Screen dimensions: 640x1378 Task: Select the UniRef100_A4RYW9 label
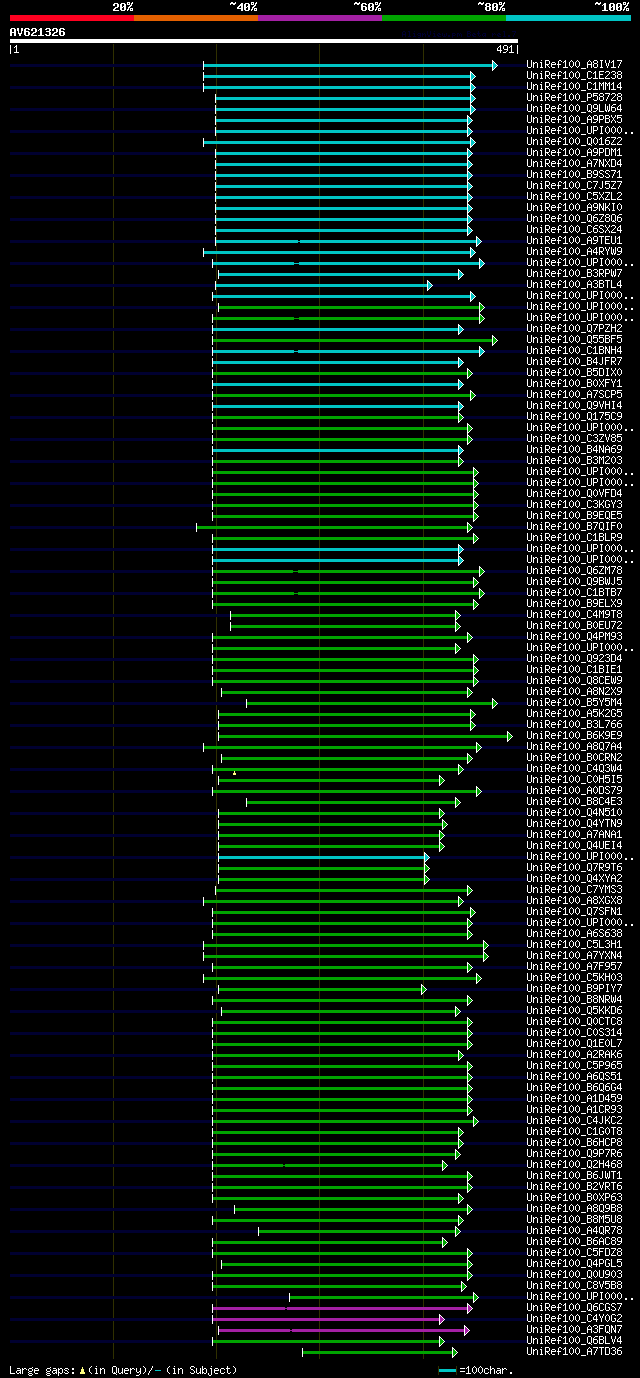coord(574,251)
